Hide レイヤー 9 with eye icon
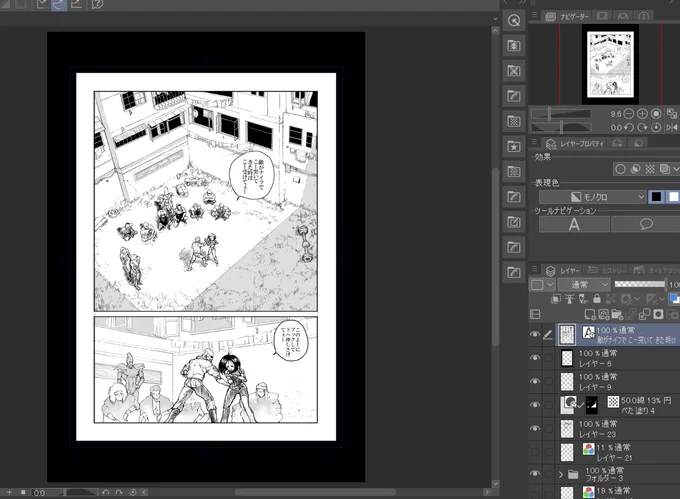 535,381
